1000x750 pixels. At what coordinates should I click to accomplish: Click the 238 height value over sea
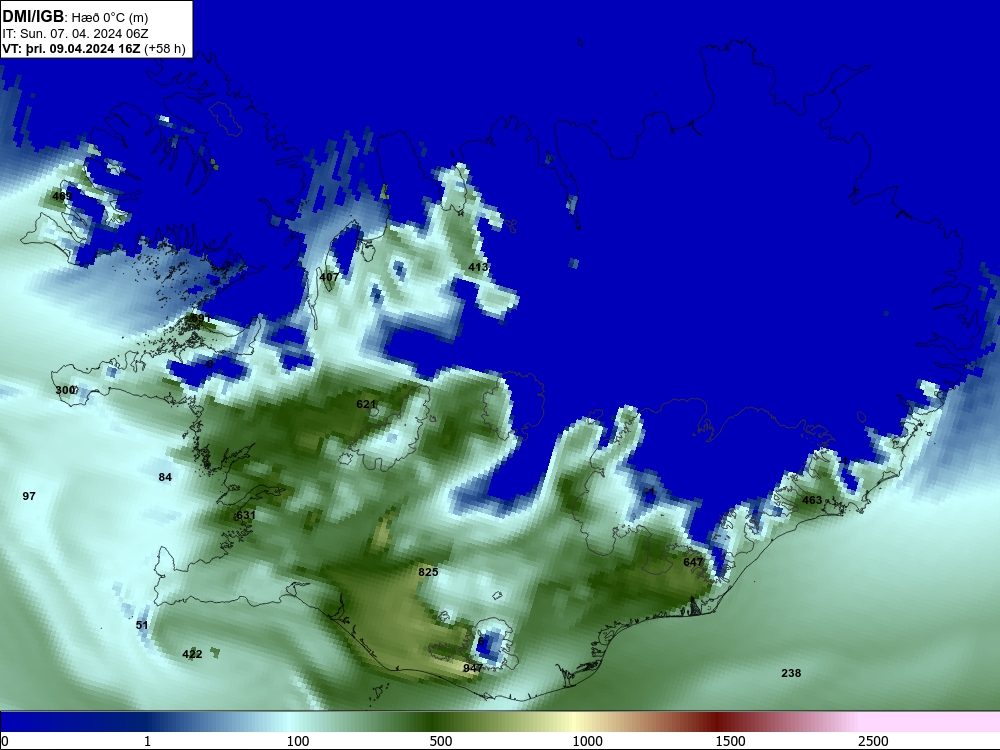point(791,673)
